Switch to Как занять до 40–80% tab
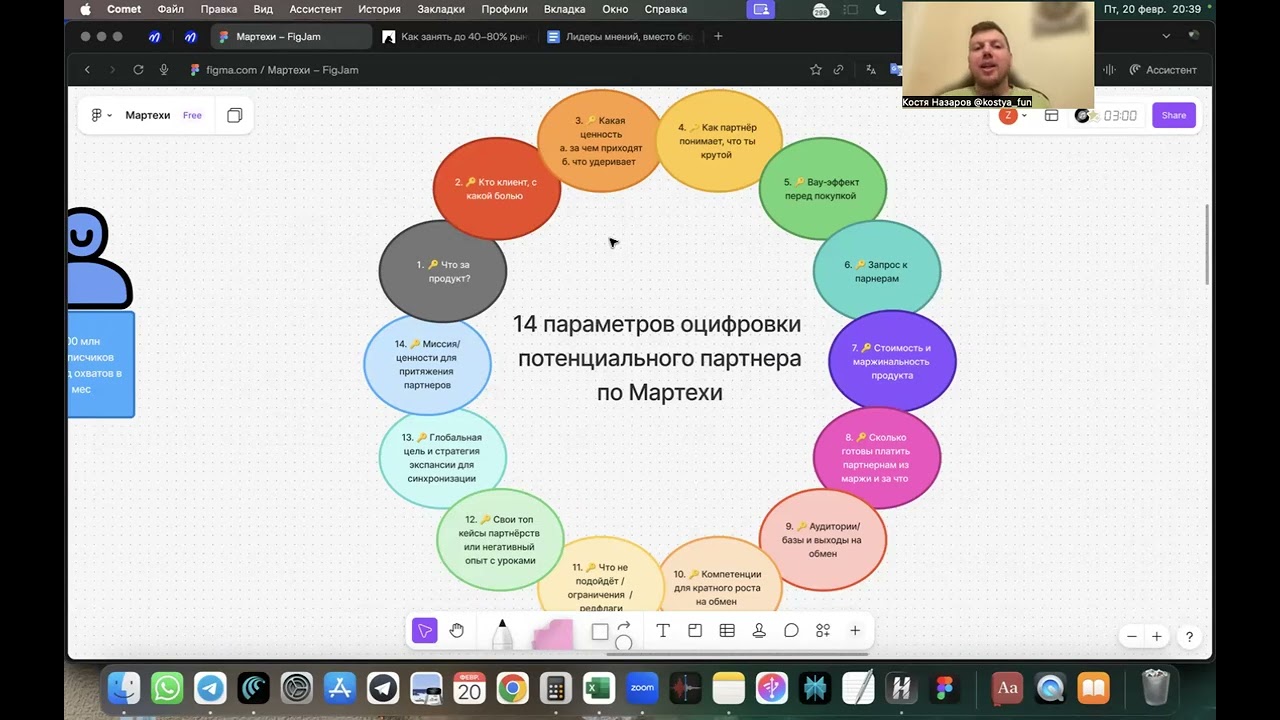Image resolution: width=1280 pixels, height=720 pixels. (456, 37)
